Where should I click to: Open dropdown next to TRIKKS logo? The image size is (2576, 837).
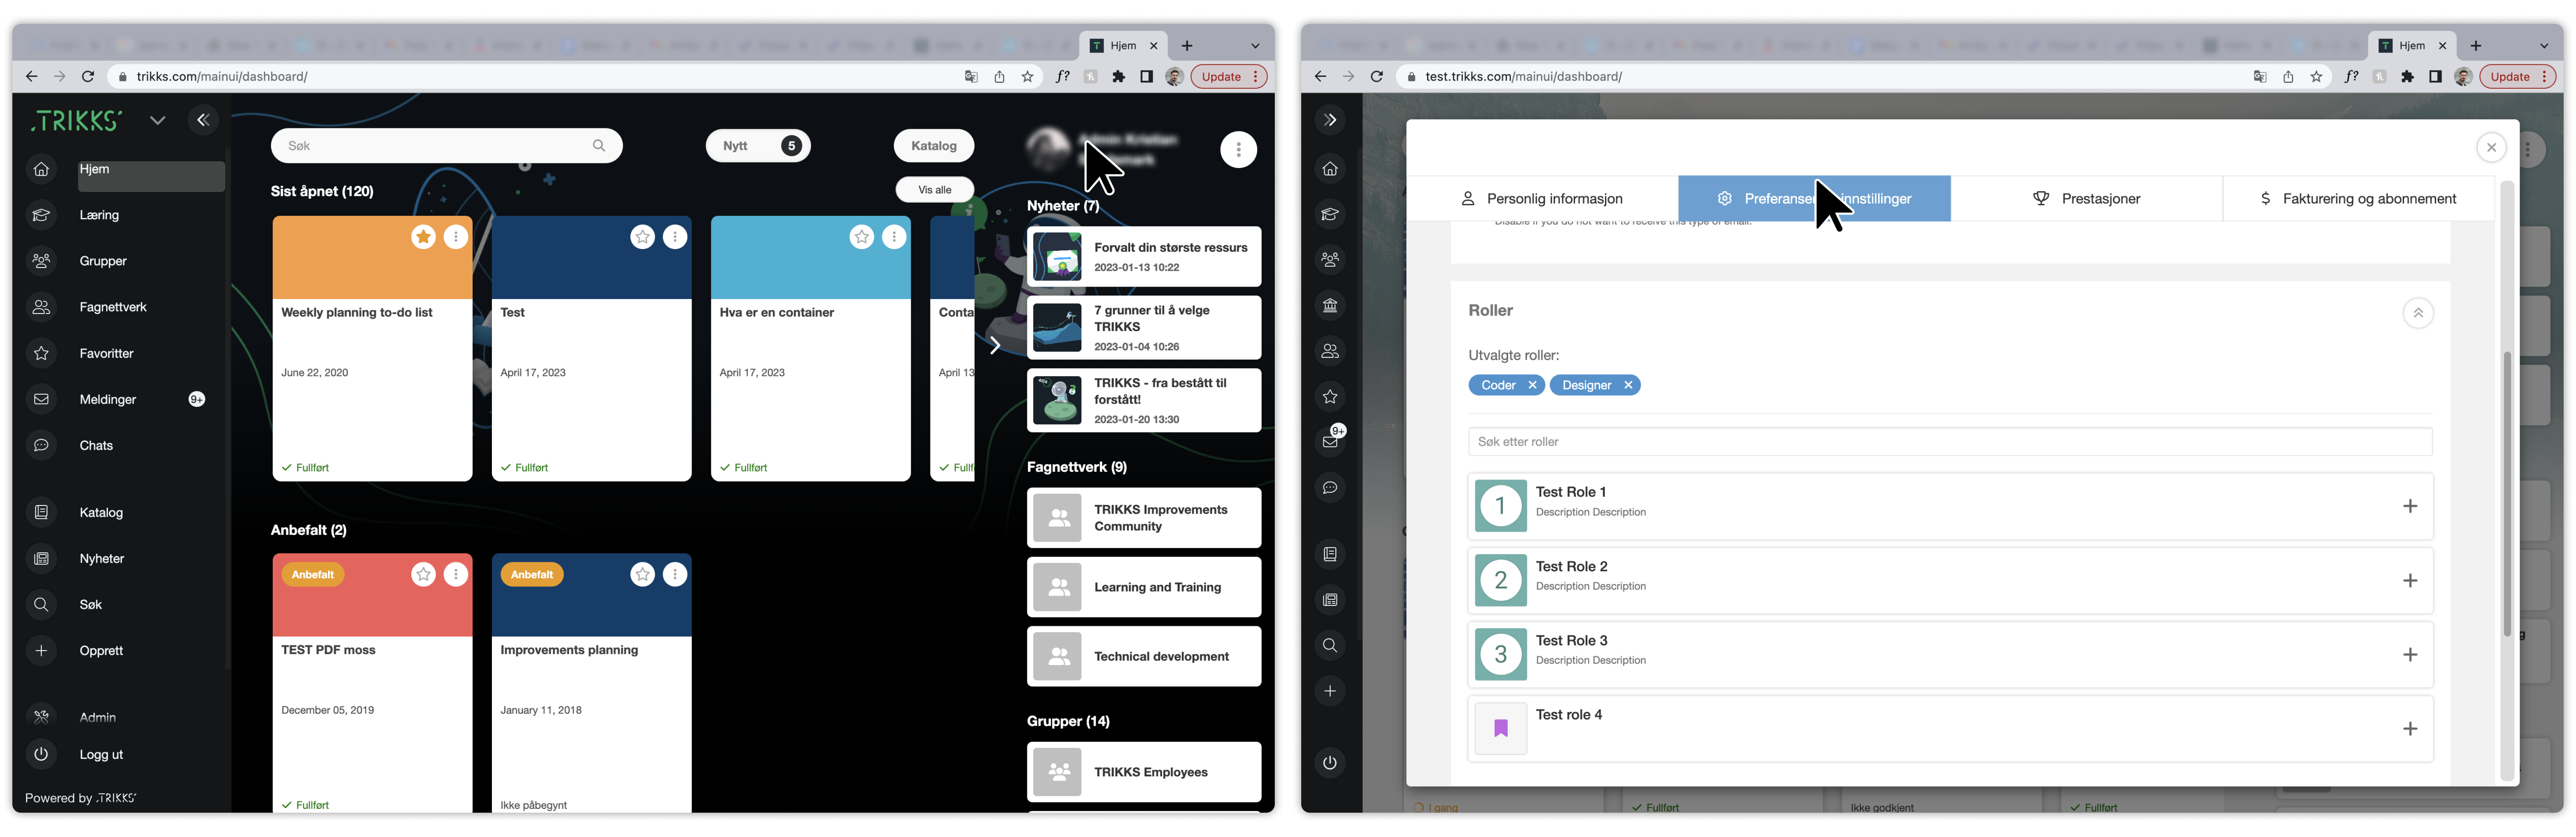point(157,120)
